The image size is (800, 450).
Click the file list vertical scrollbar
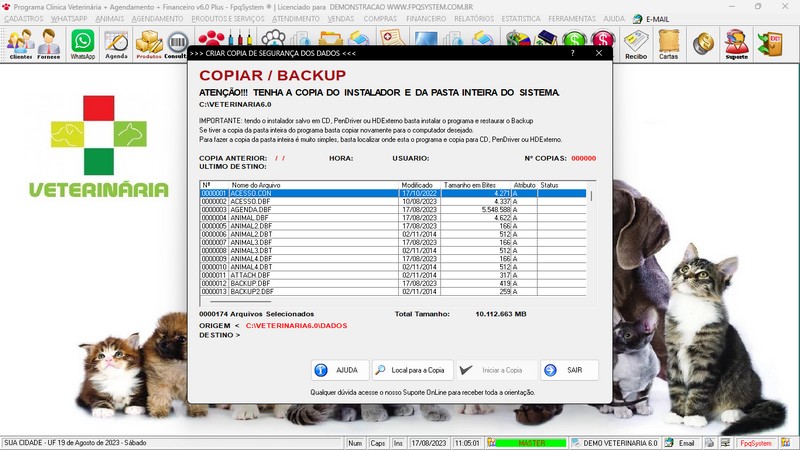590,240
